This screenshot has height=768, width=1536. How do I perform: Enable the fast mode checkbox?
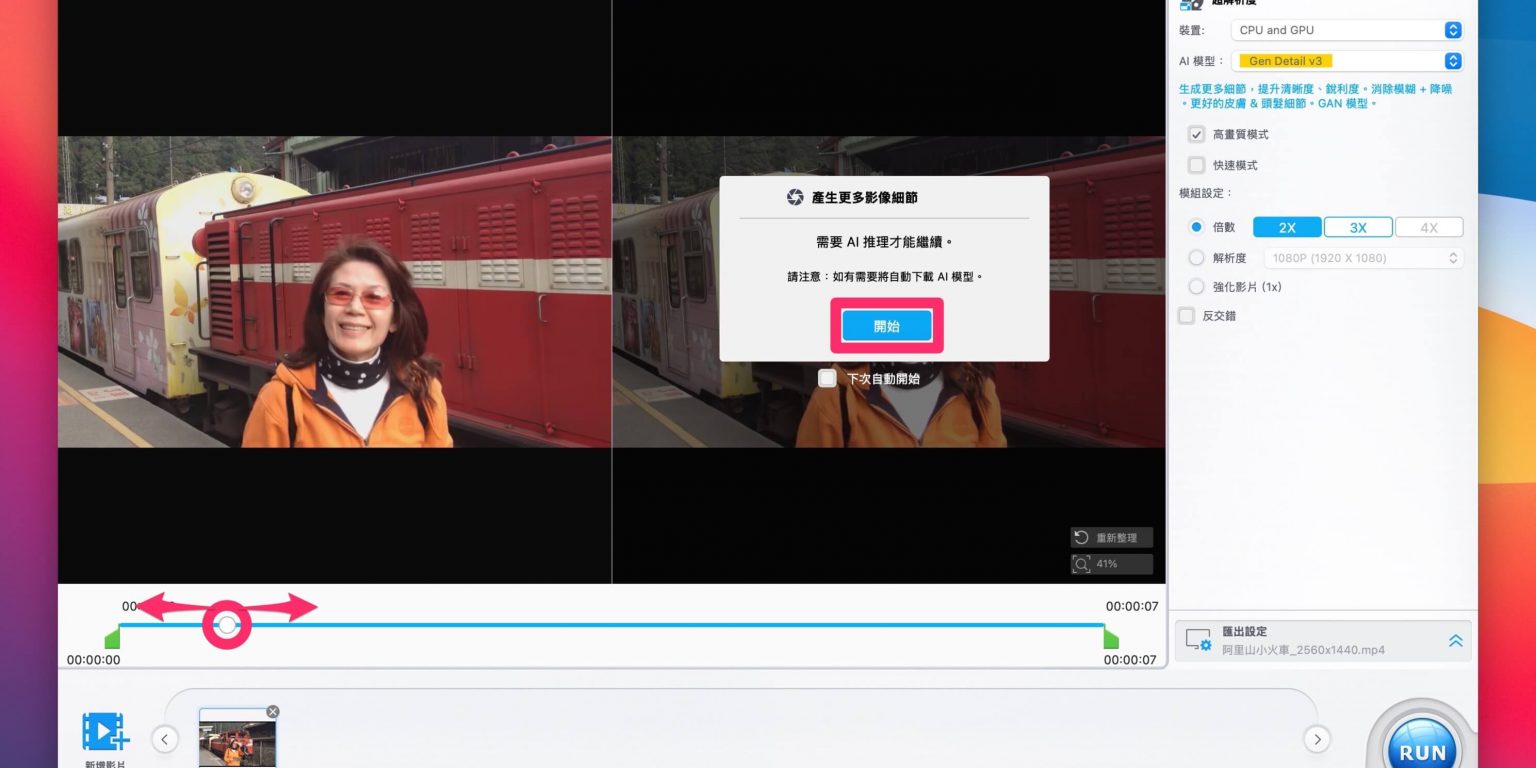click(x=1196, y=165)
